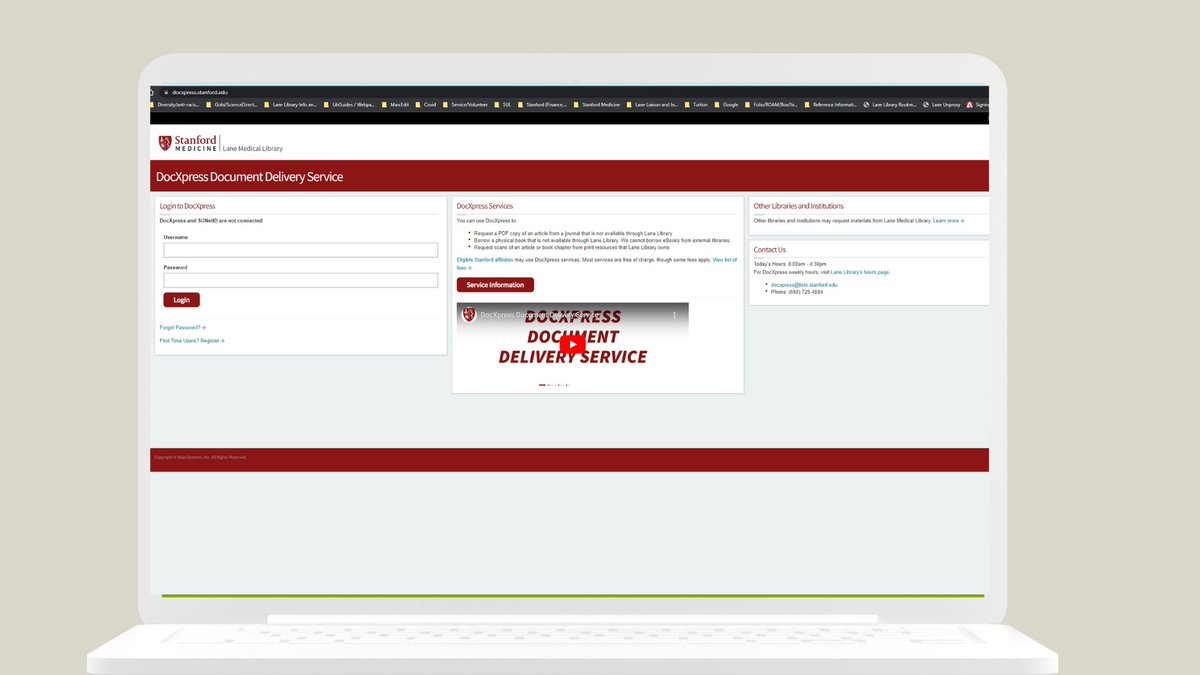This screenshot has width=1200, height=675.
Task: Click the SUNetID not connected notice
Action: (211, 220)
